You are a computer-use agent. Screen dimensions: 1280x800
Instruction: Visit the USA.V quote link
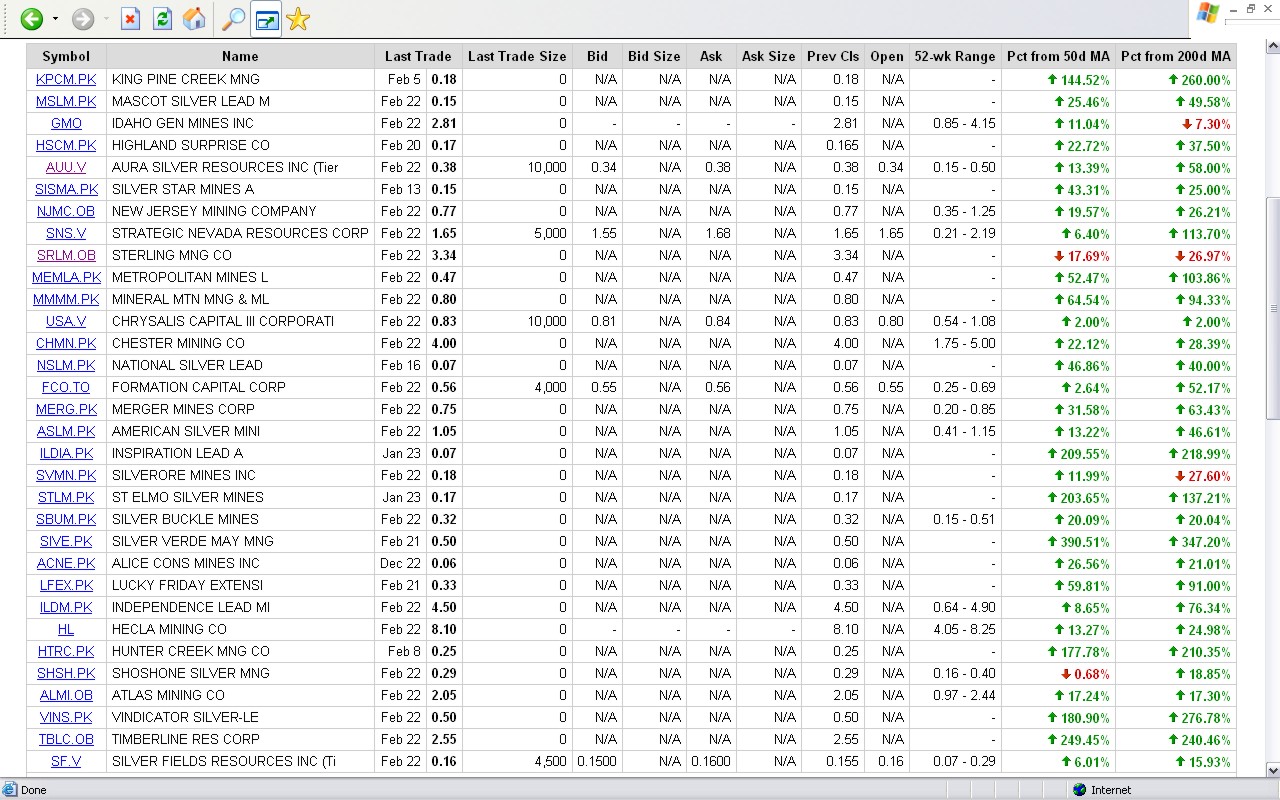66,321
